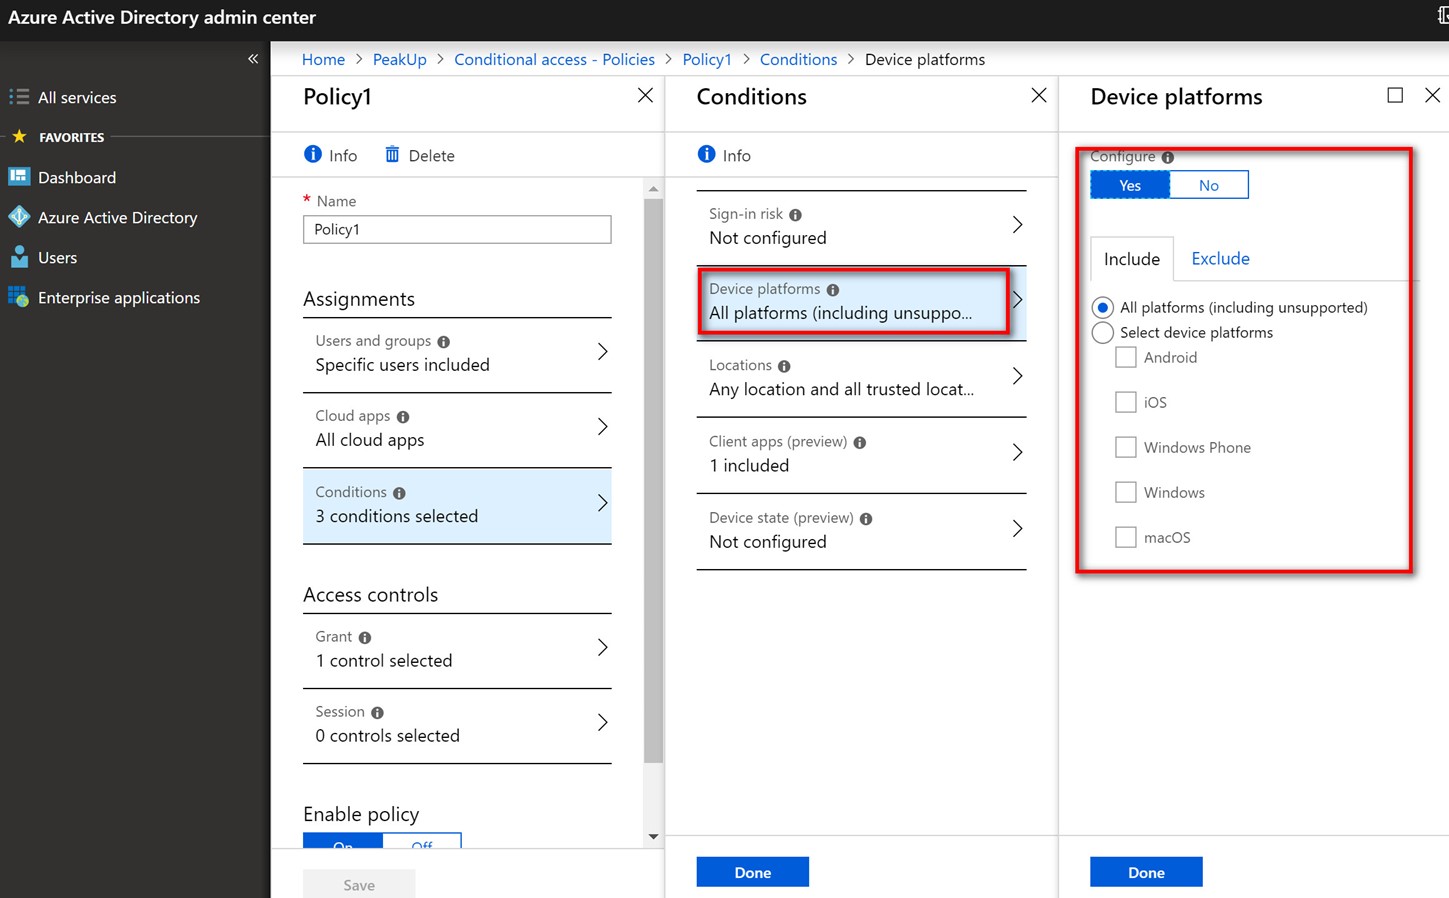Collapse the left sidebar with double chevron

253,59
